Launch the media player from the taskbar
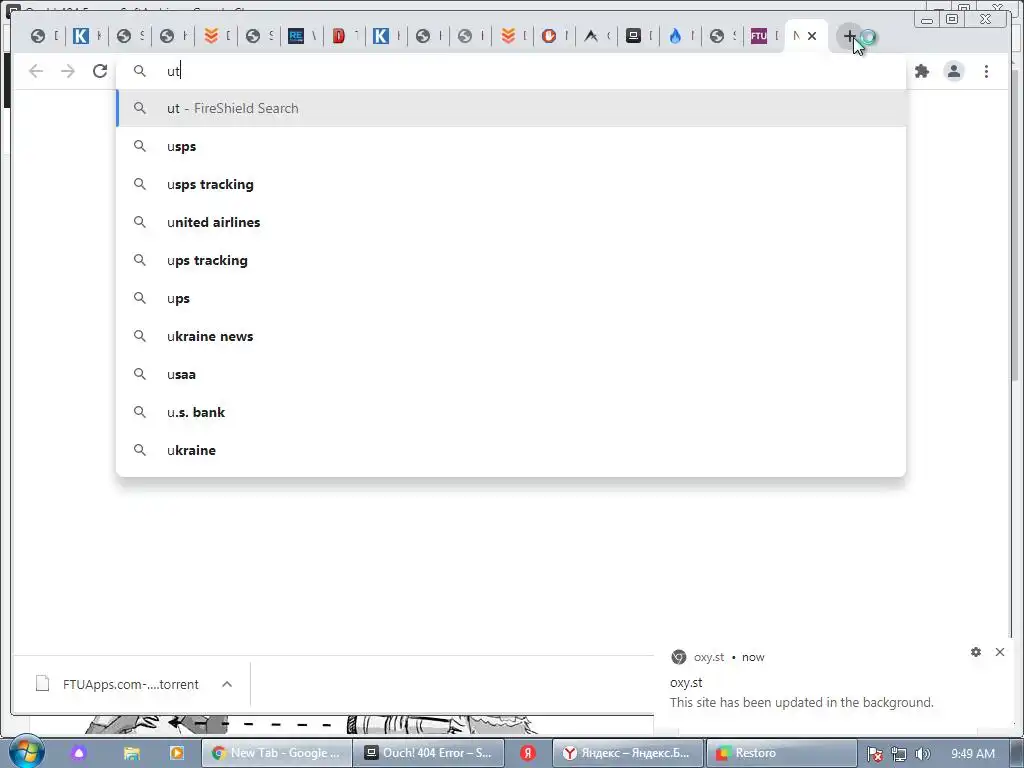 click(x=176, y=753)
